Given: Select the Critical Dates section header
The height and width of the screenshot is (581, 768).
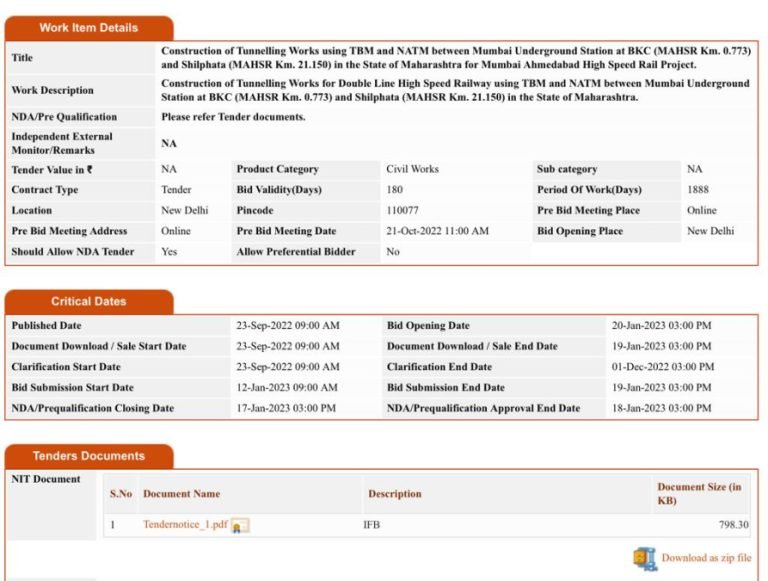Looking at the screenshot, I should click(89, 302).
